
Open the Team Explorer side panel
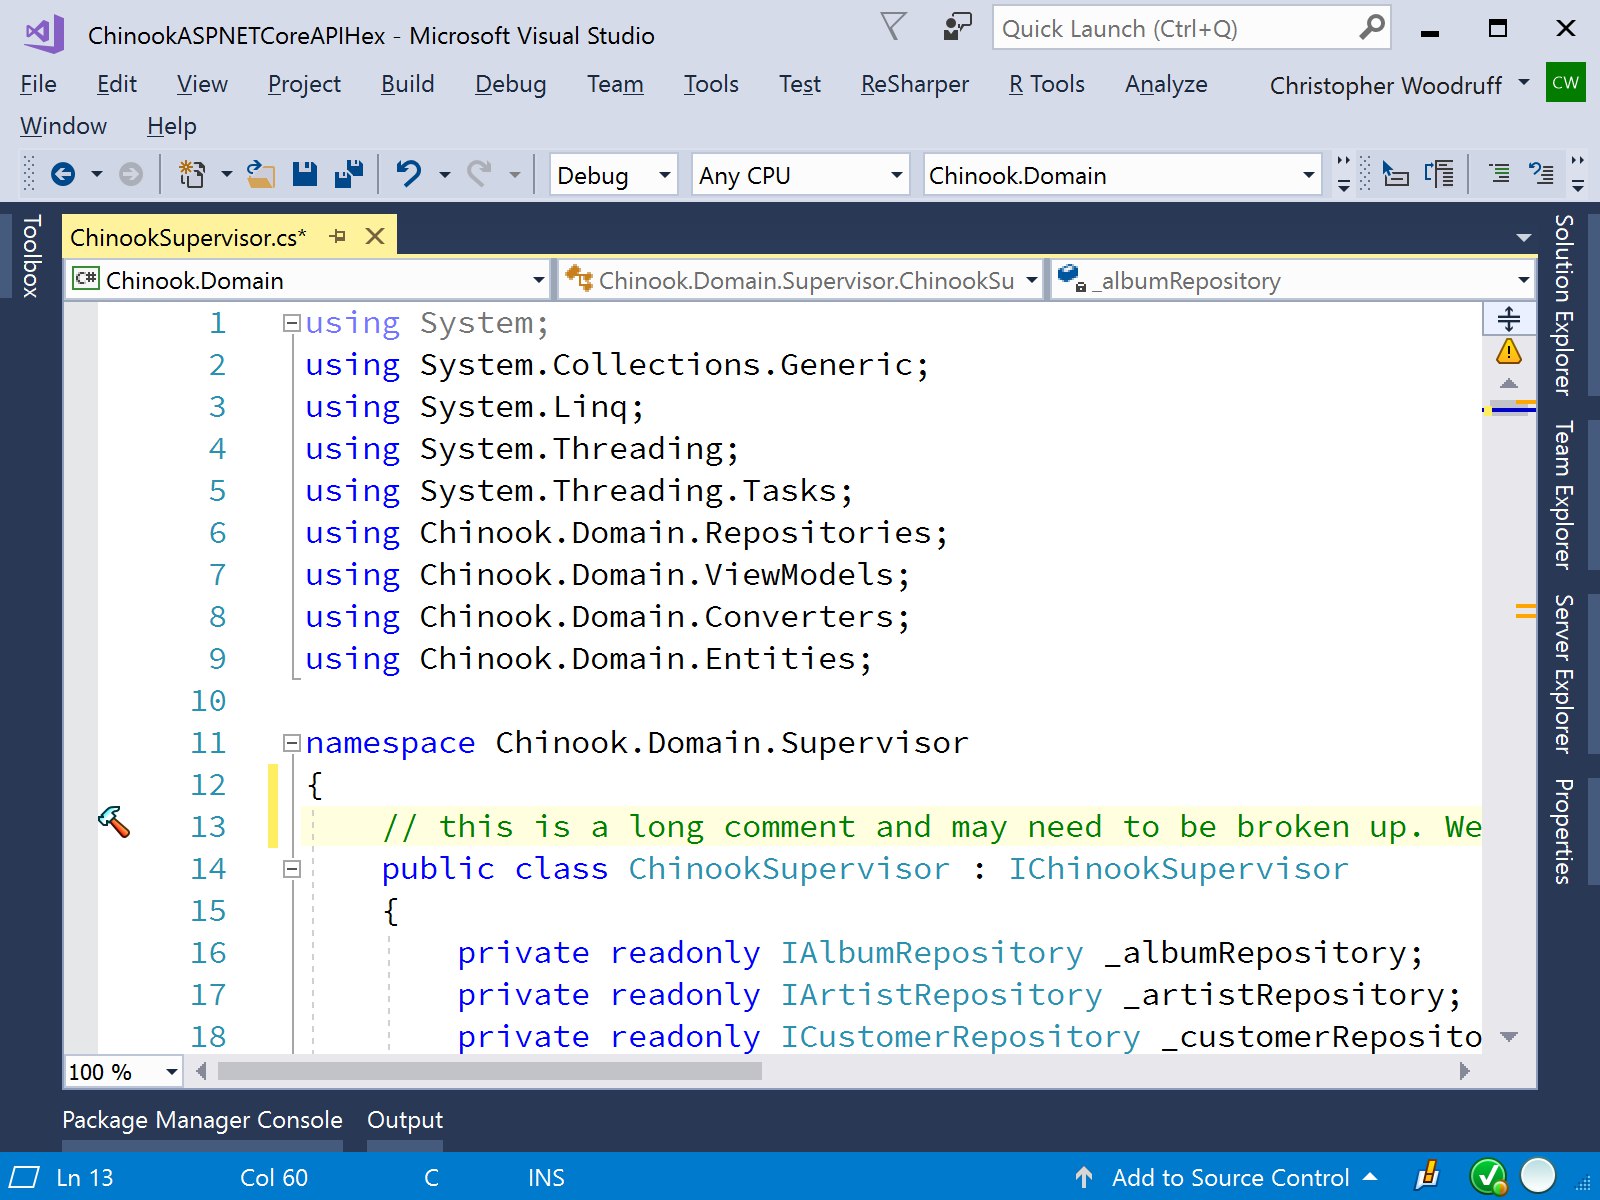click(1563, 495)
